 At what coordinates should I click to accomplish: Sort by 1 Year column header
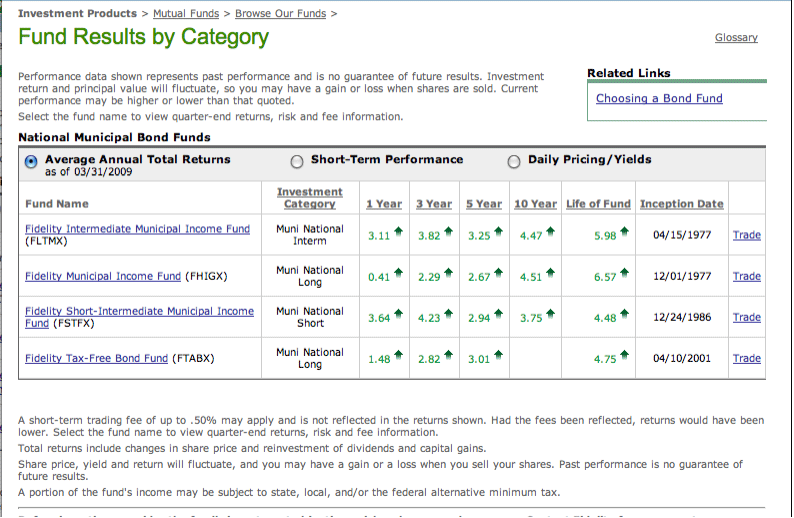(x=384, y=204)
